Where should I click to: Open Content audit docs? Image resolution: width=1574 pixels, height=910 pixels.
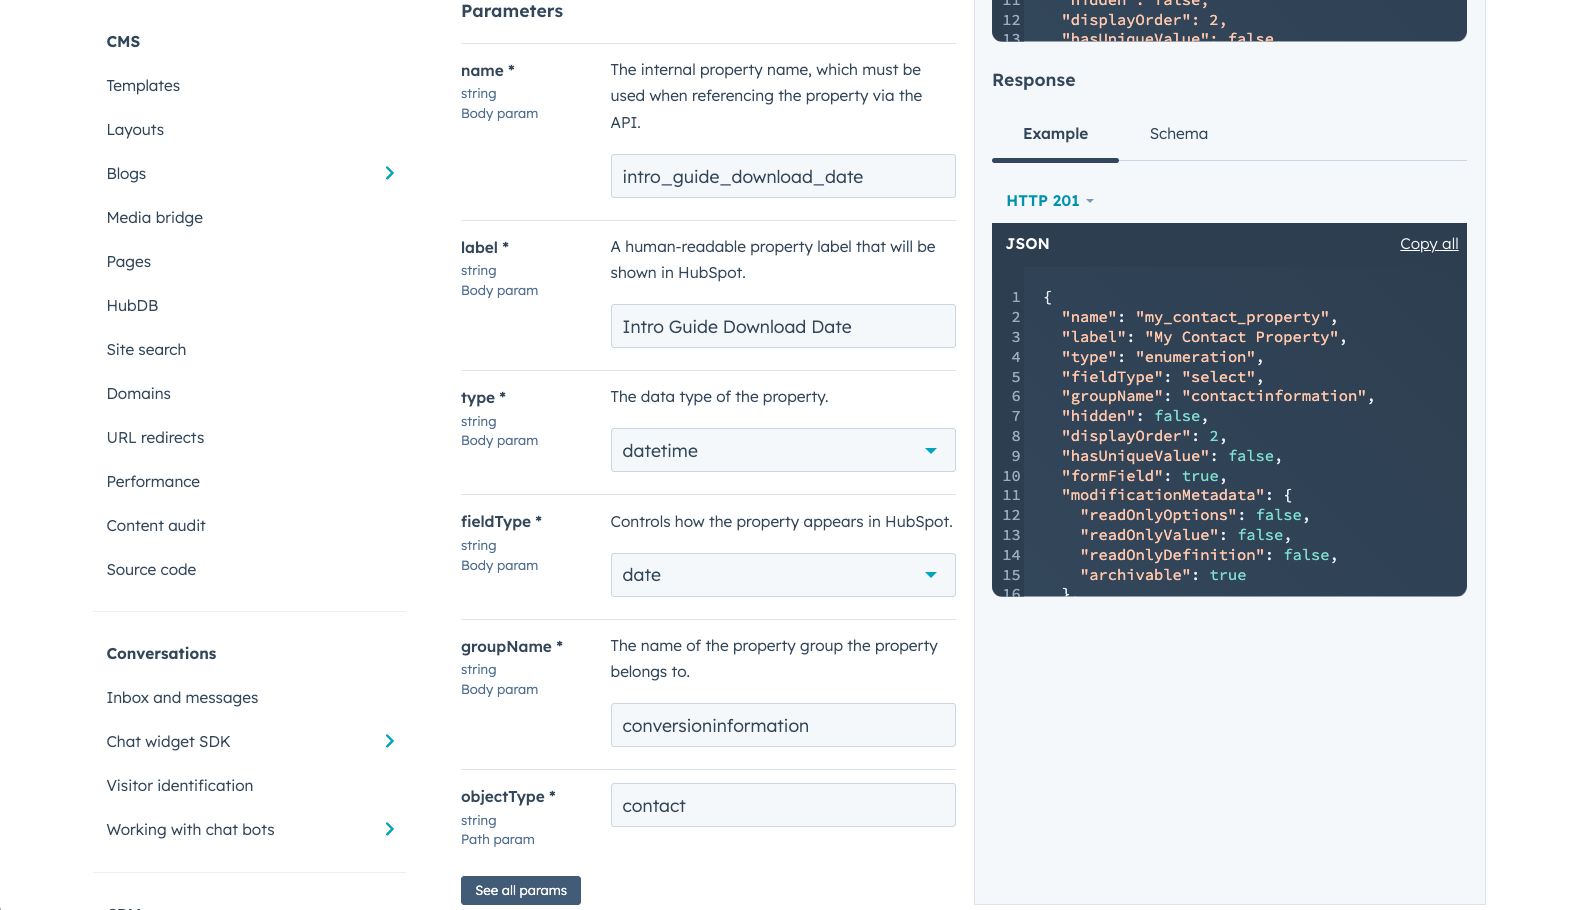[156, 526]
